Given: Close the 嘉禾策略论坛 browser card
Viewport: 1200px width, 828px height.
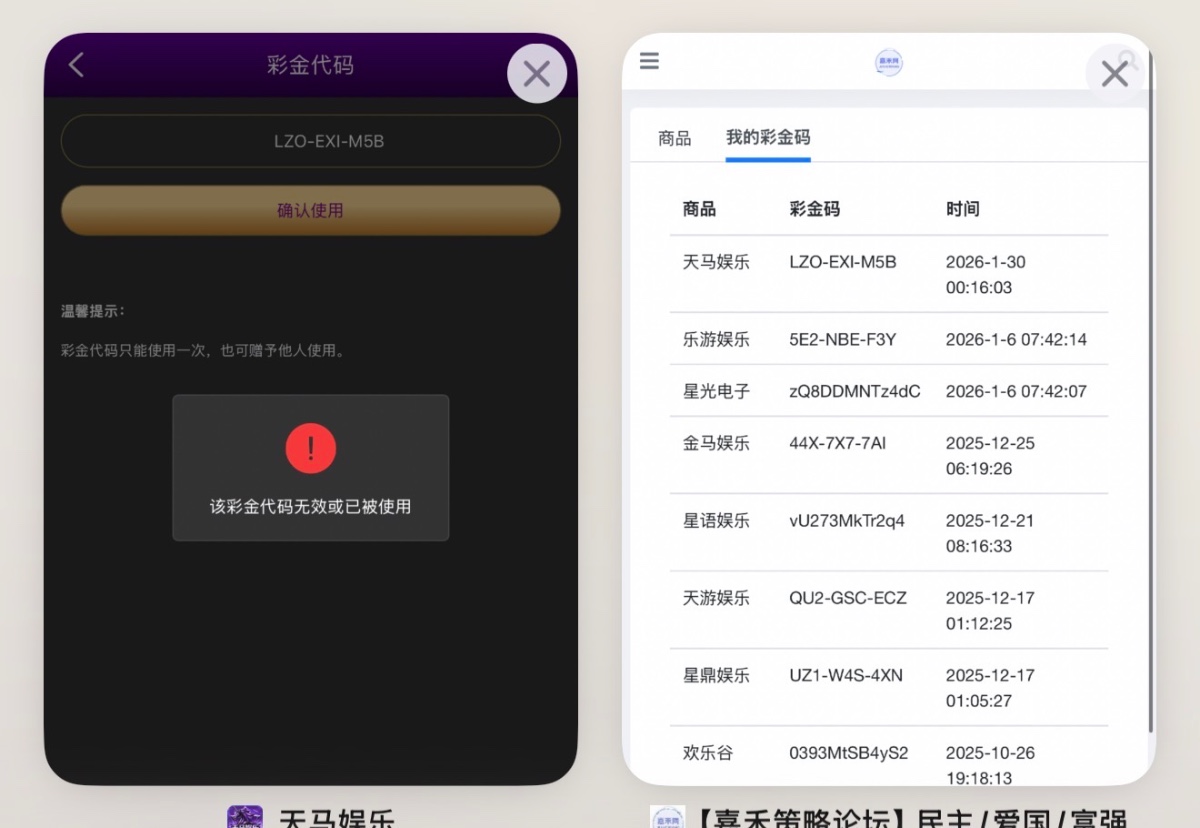Looking at the screenshot, I should pos(1114,74).
